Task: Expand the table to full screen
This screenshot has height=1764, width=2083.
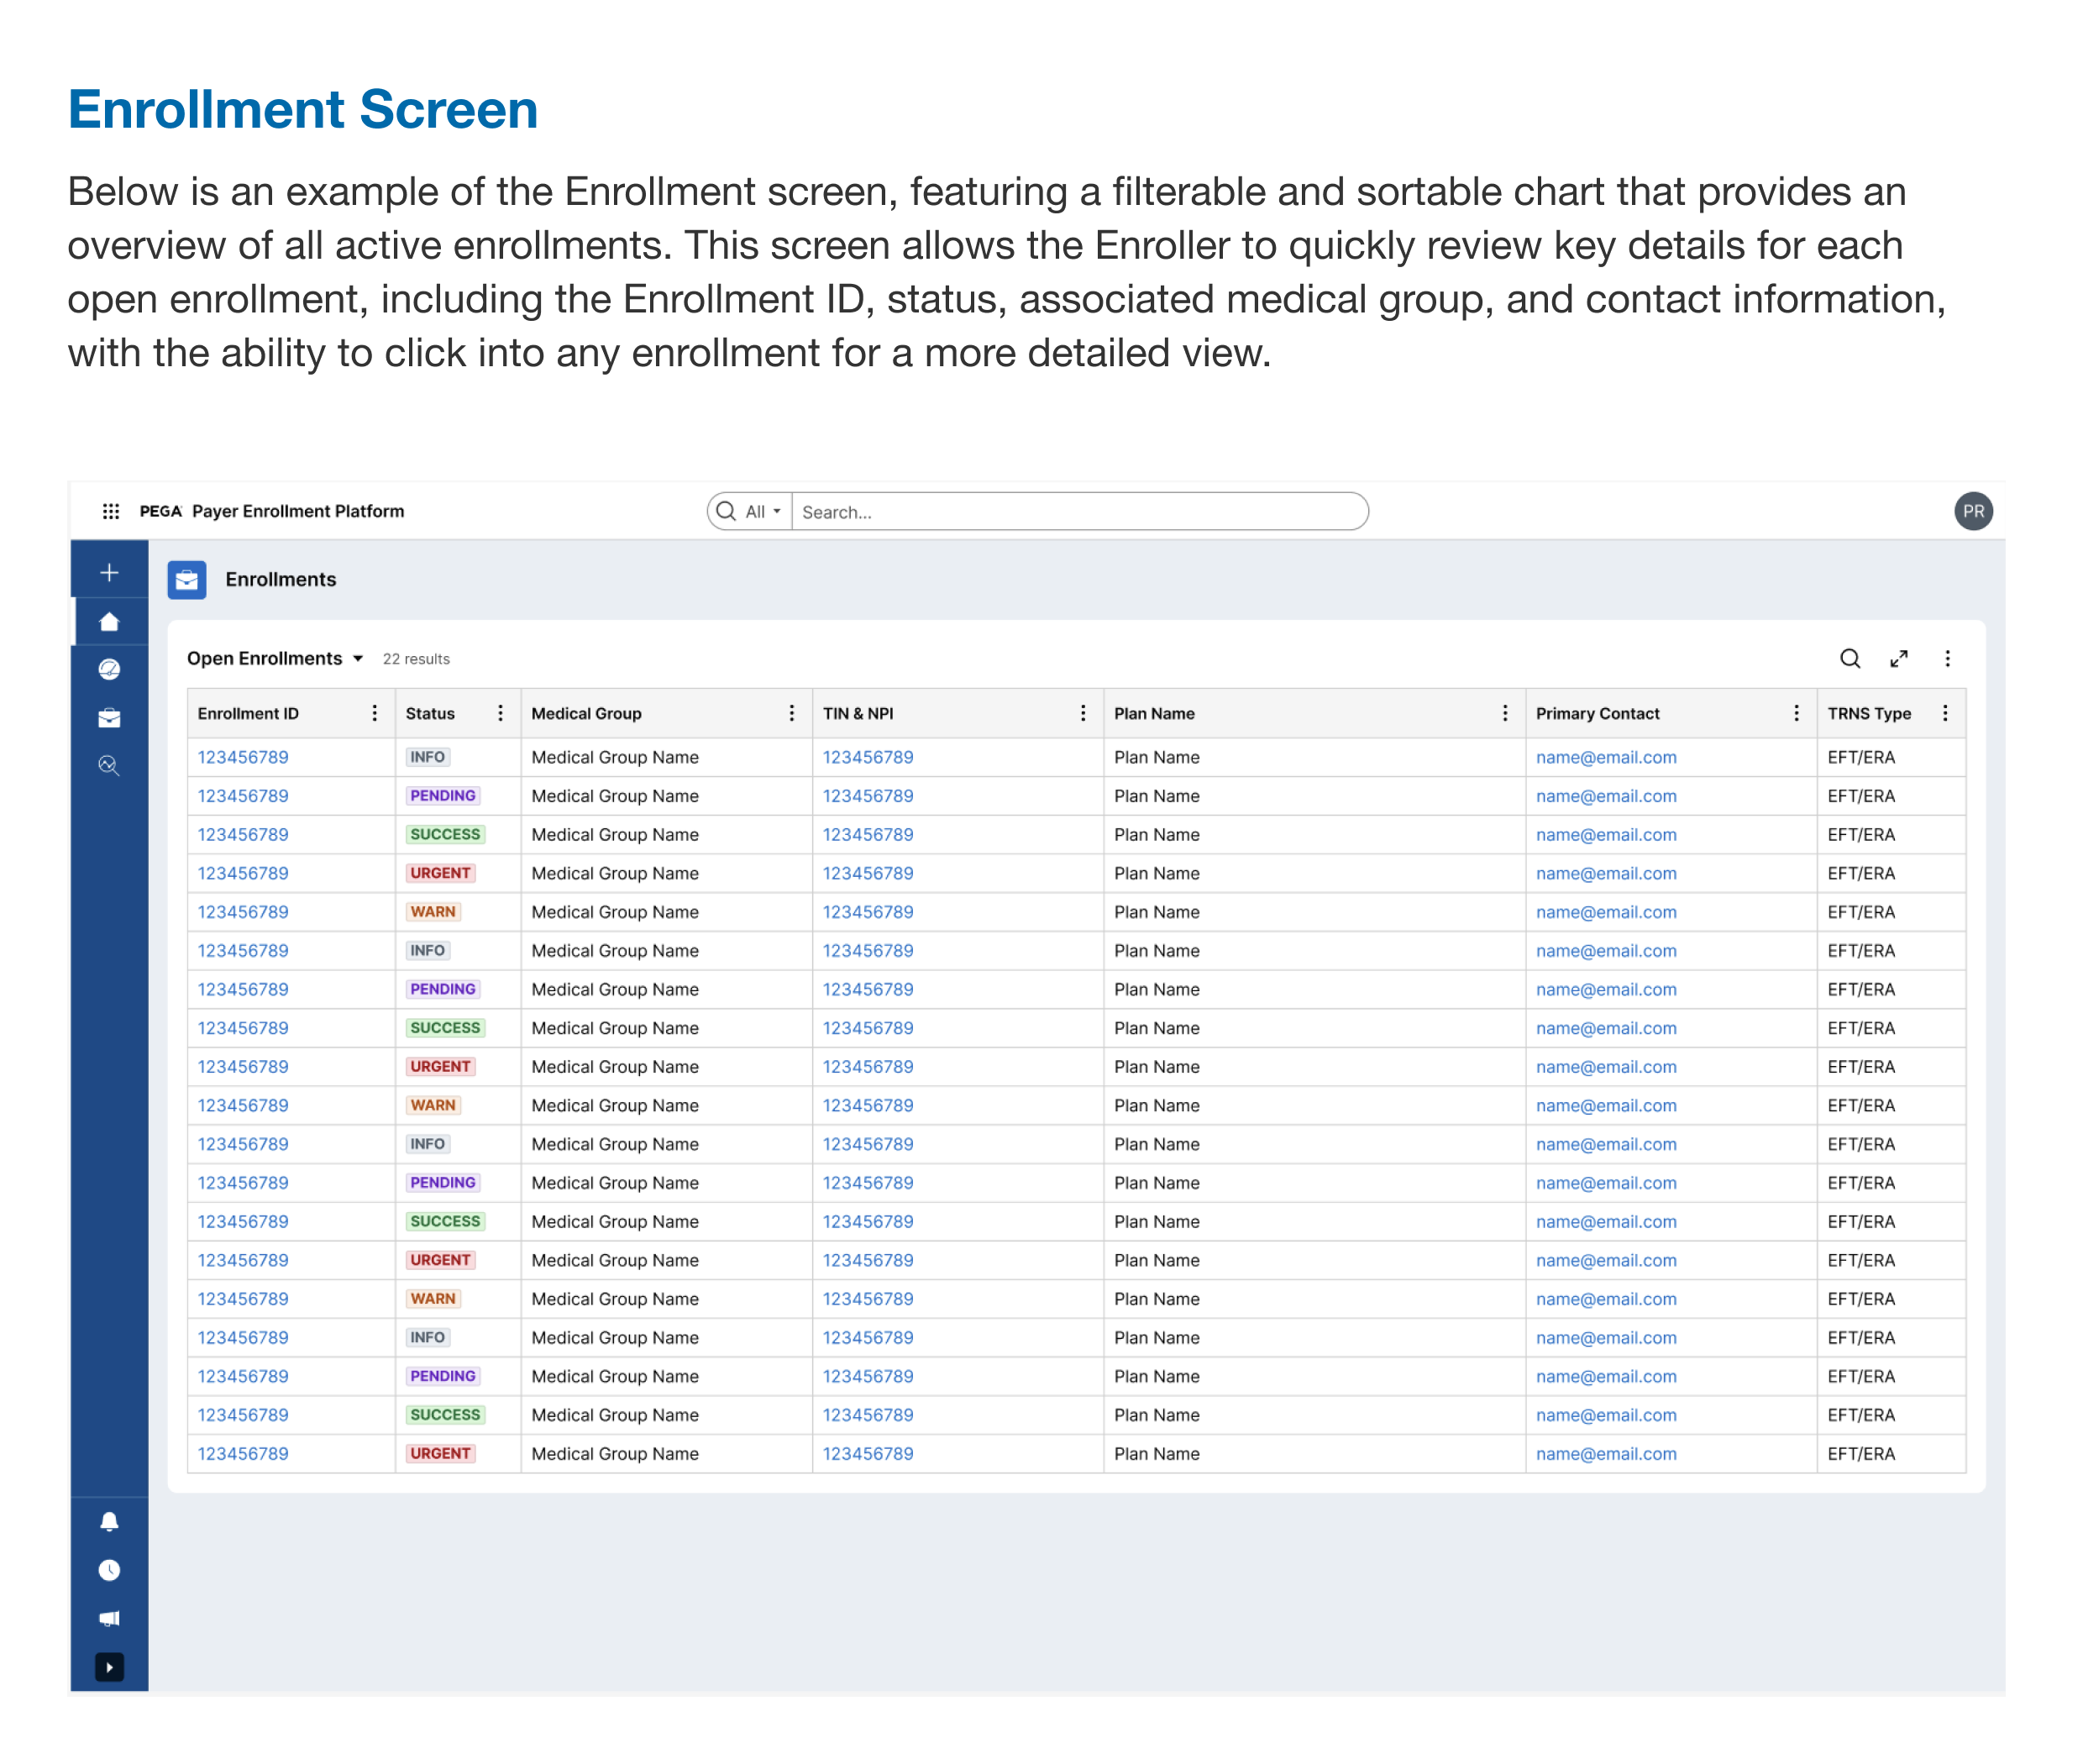Action: [1899, 659]
